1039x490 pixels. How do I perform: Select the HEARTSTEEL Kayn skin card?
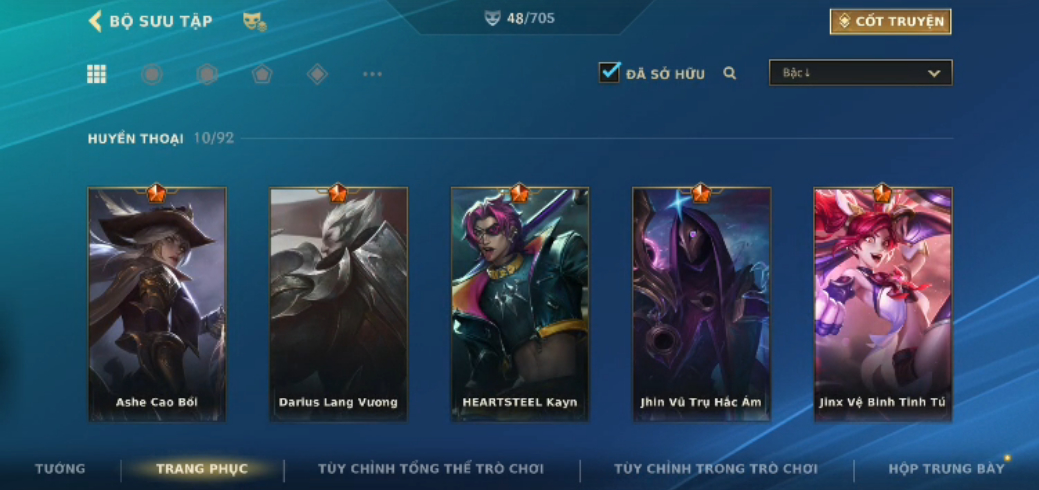520,304
